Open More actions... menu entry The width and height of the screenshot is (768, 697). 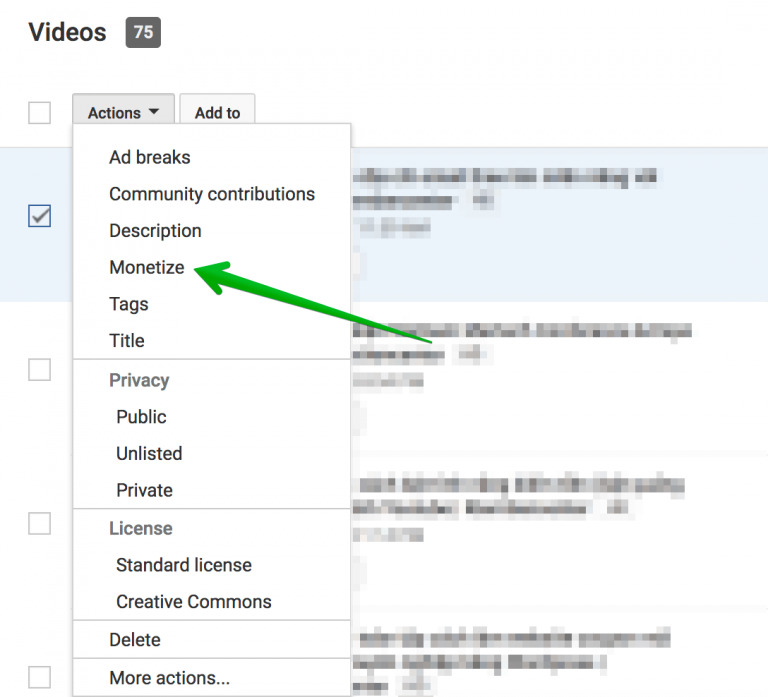pyautogui.click(x=169, y=678)
